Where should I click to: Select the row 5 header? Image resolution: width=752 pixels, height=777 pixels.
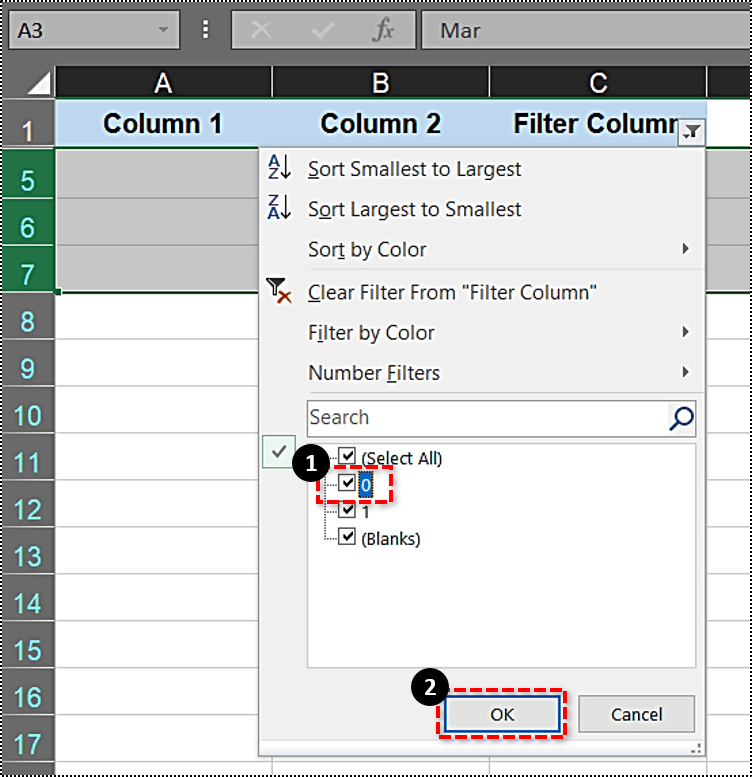click(x=28, y=180)
